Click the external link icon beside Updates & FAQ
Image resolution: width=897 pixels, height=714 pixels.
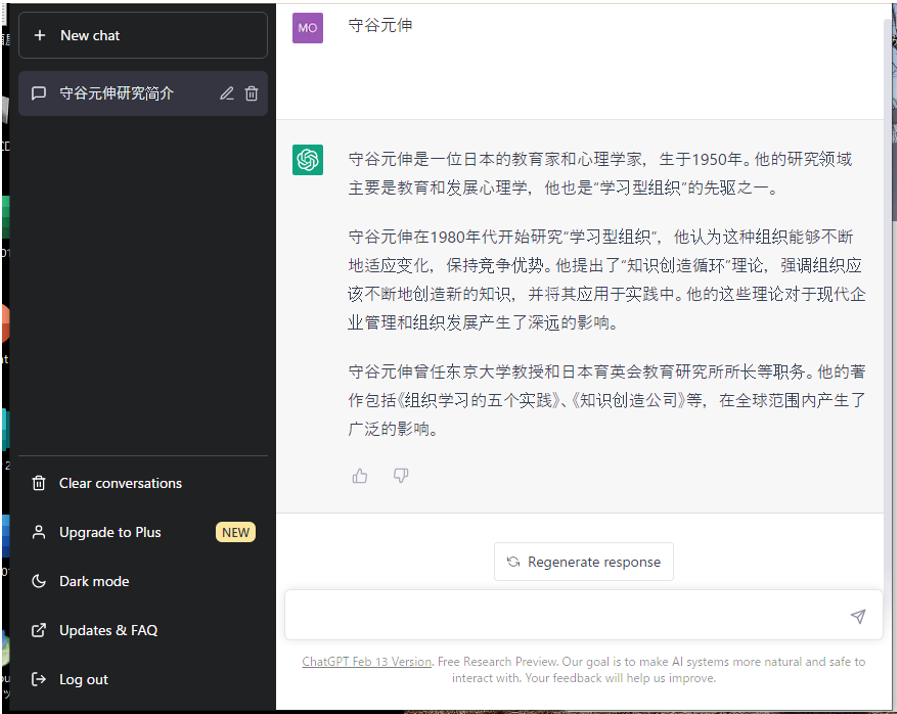38,630
